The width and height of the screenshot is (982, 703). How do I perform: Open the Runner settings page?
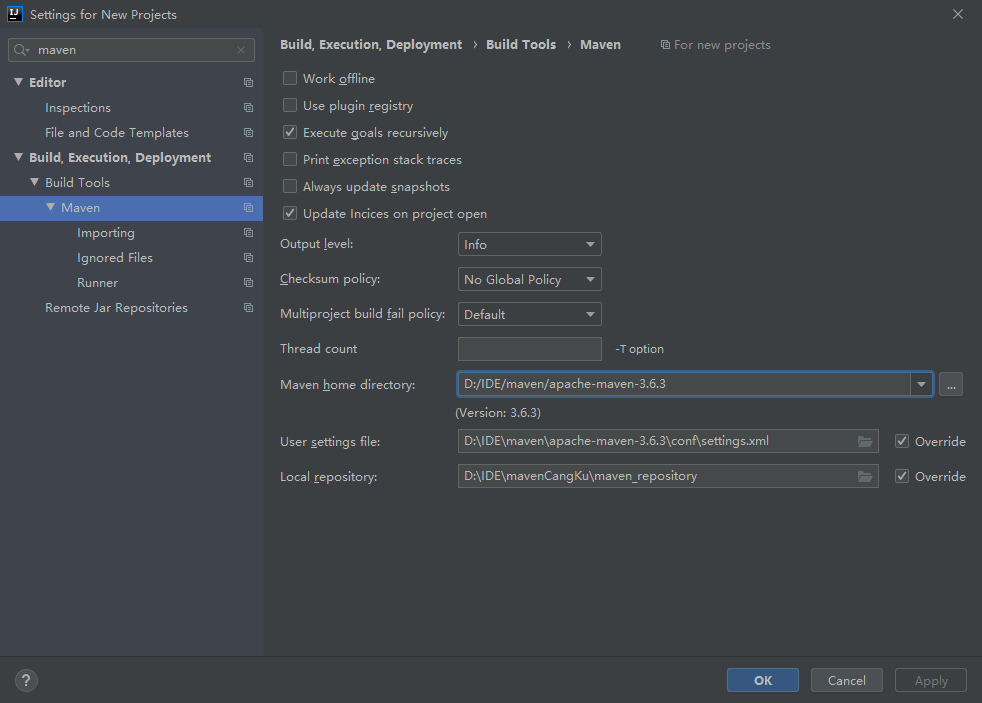coord(97,283)
